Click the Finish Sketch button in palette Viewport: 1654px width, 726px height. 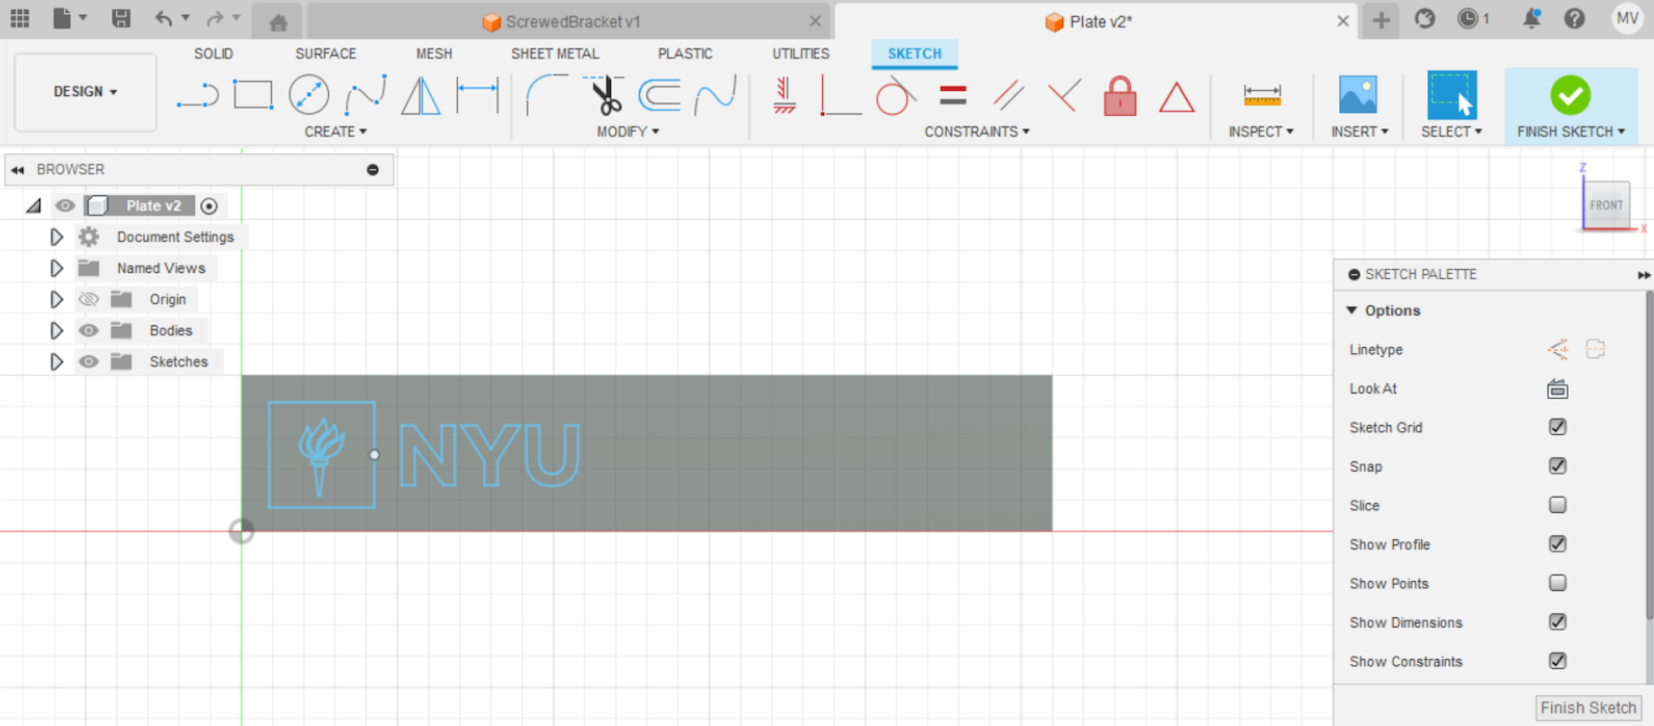(1588, 708)
